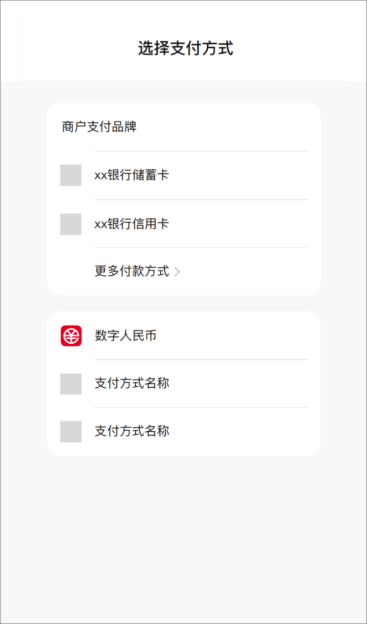The image size is (367, 624).
Task: Select the bottom 支付方式名称 text label
Action: point(132,431)
